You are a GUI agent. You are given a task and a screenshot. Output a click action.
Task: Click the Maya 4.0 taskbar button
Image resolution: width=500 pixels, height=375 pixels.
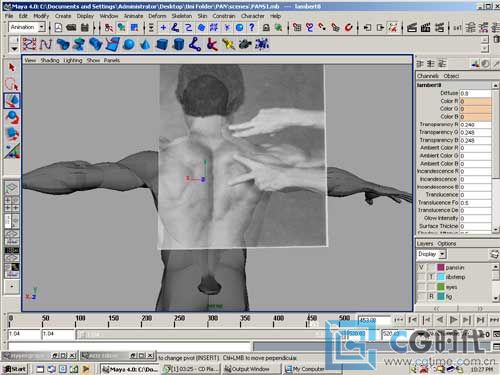130,369
